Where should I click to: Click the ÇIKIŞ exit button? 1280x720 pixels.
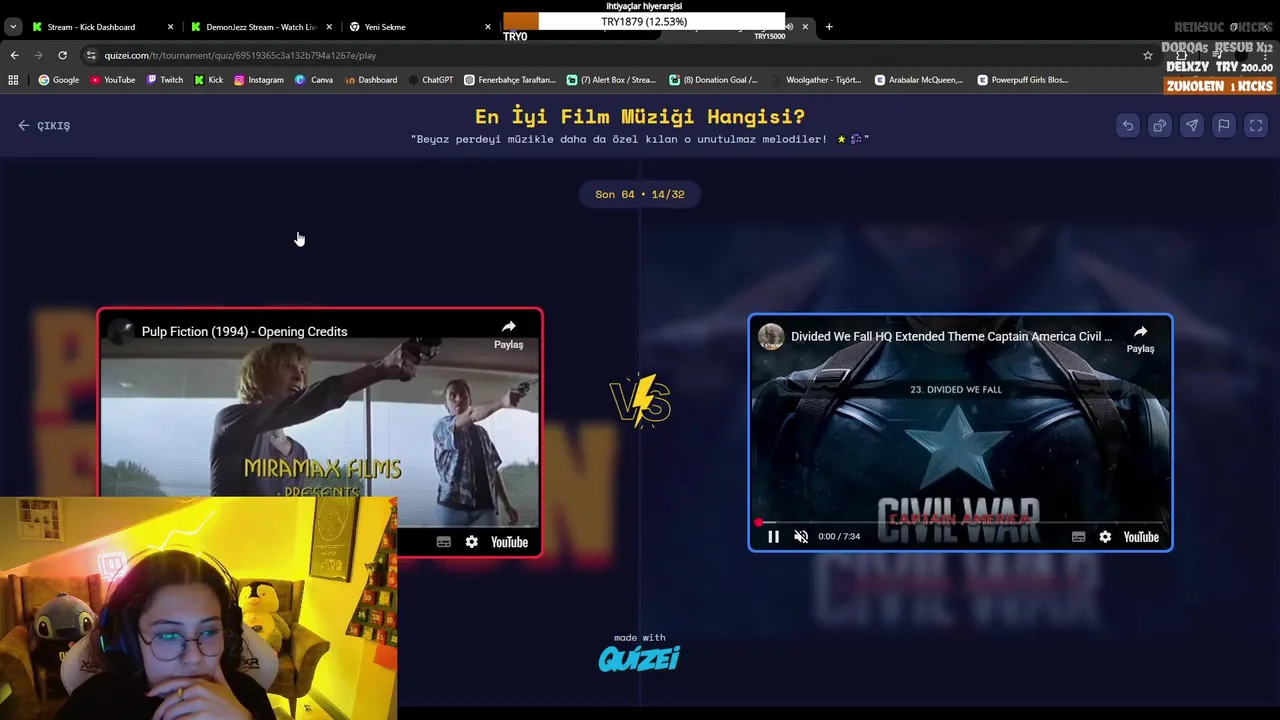click(x=44, y=126)
